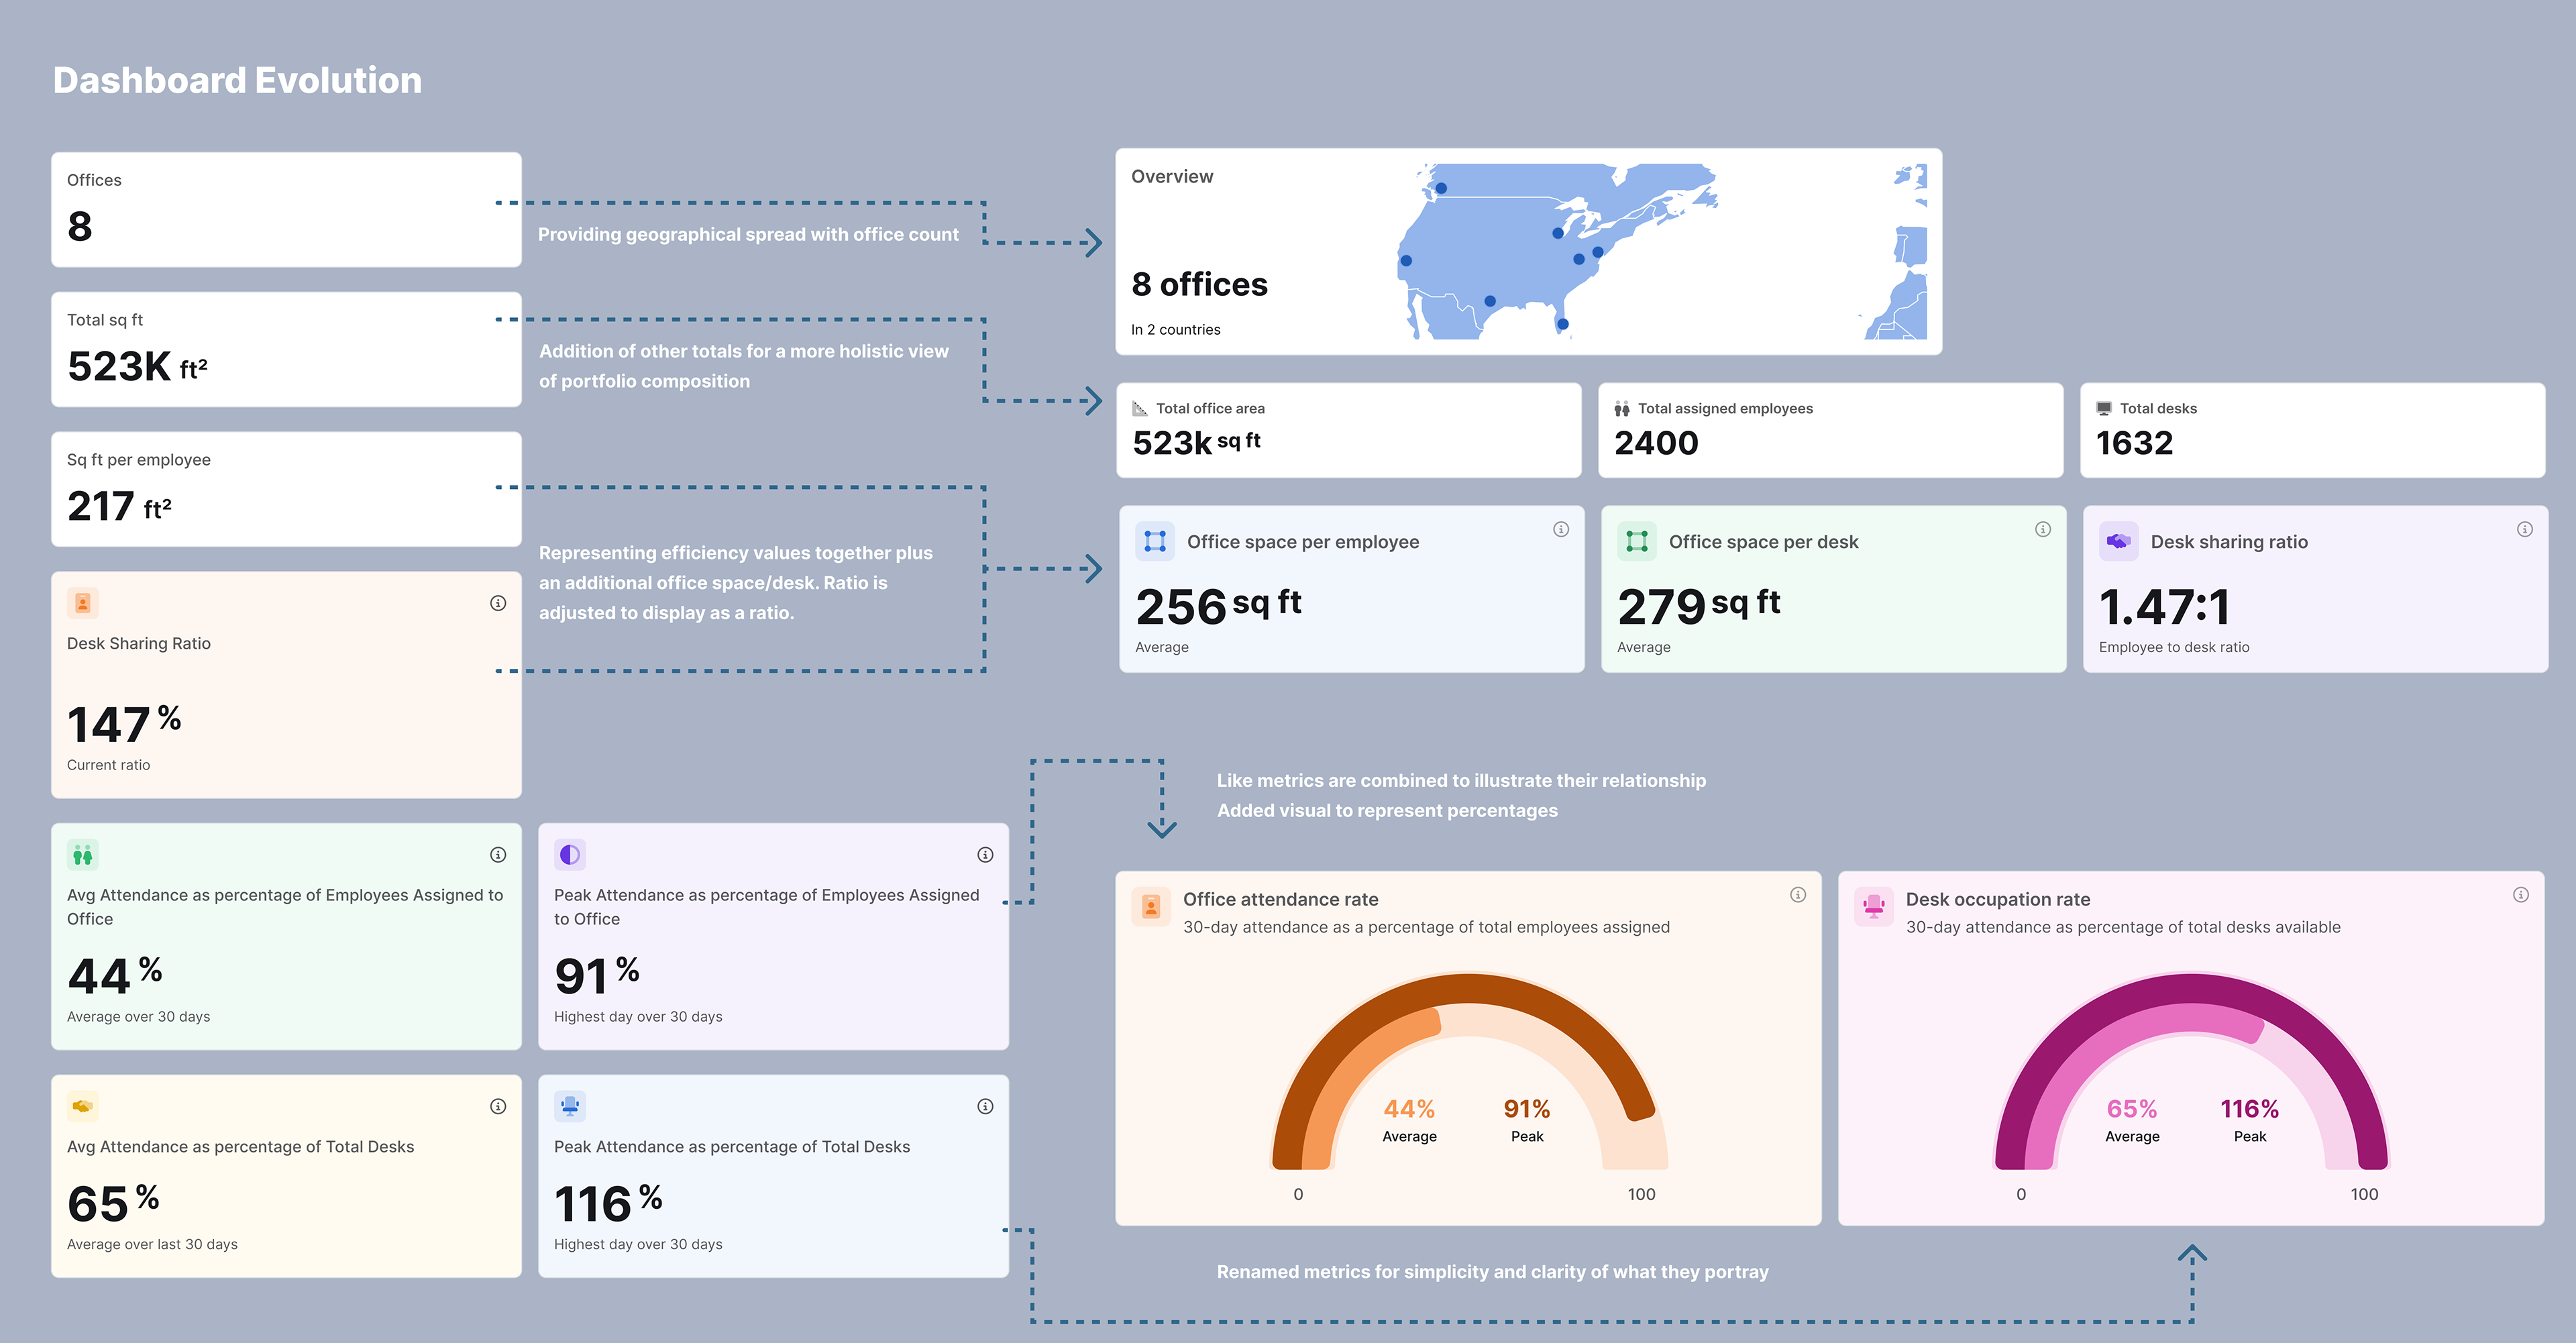Click yellow handshake icon on Avg Attendance Total Desks card

tap(83, 1106)
